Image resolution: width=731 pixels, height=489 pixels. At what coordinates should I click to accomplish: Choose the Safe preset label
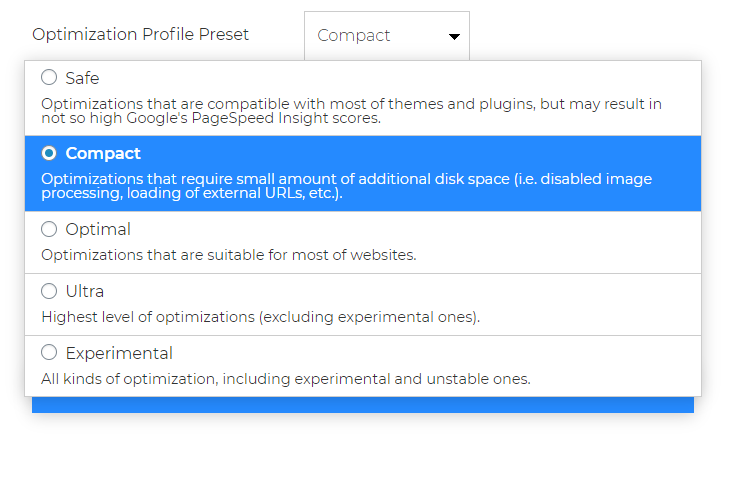[82, 78]
